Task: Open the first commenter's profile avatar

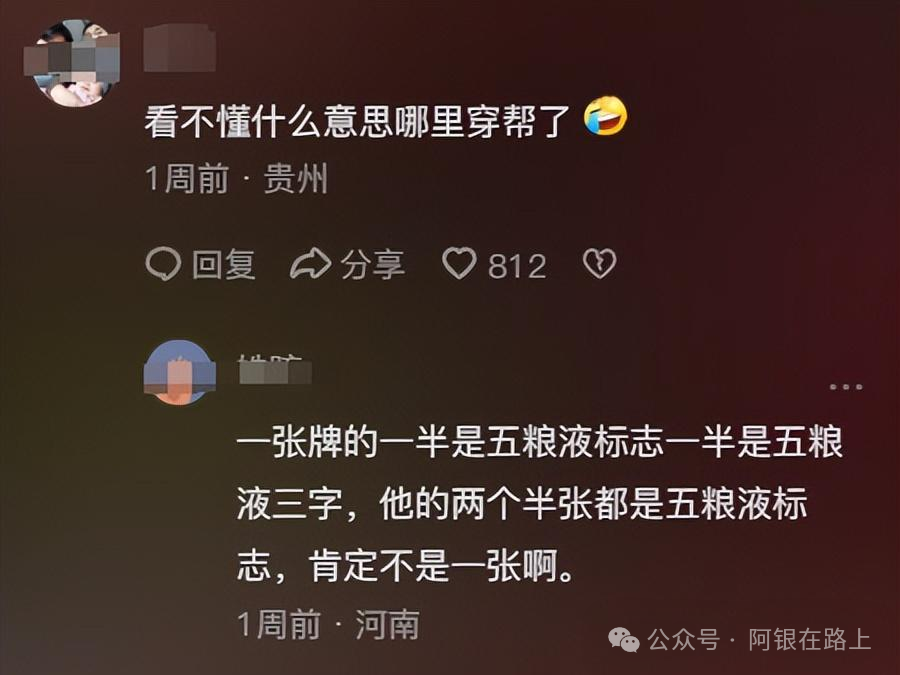Action: point(72,63)
